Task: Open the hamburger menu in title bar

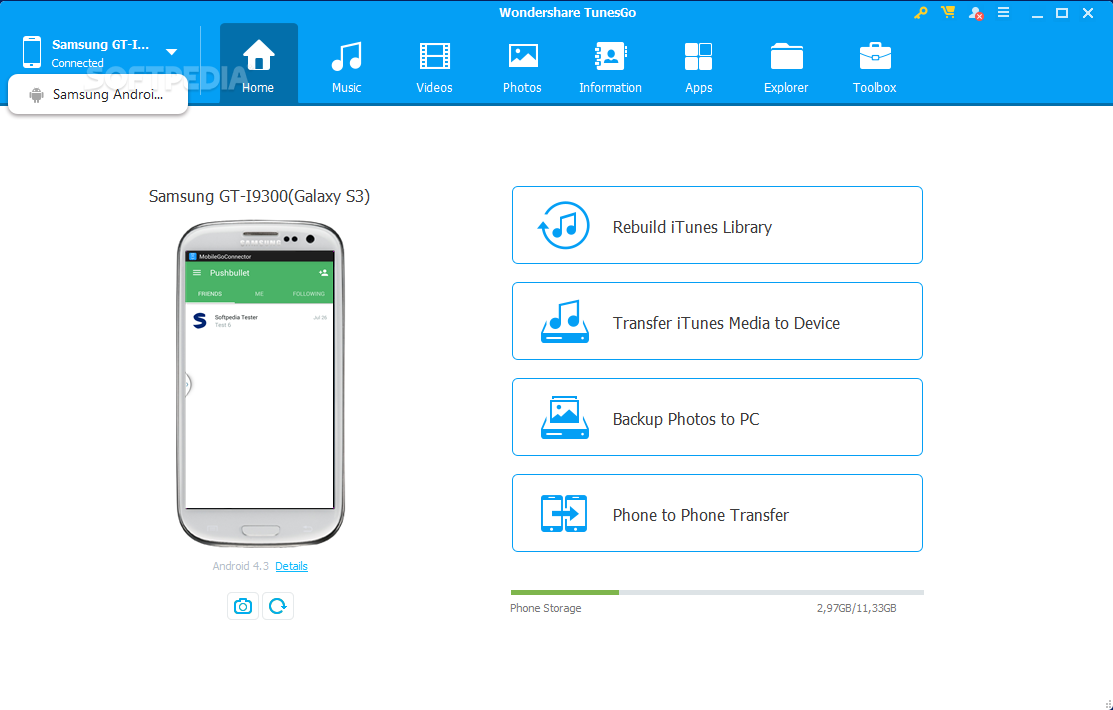Action: click(1004, 13)
